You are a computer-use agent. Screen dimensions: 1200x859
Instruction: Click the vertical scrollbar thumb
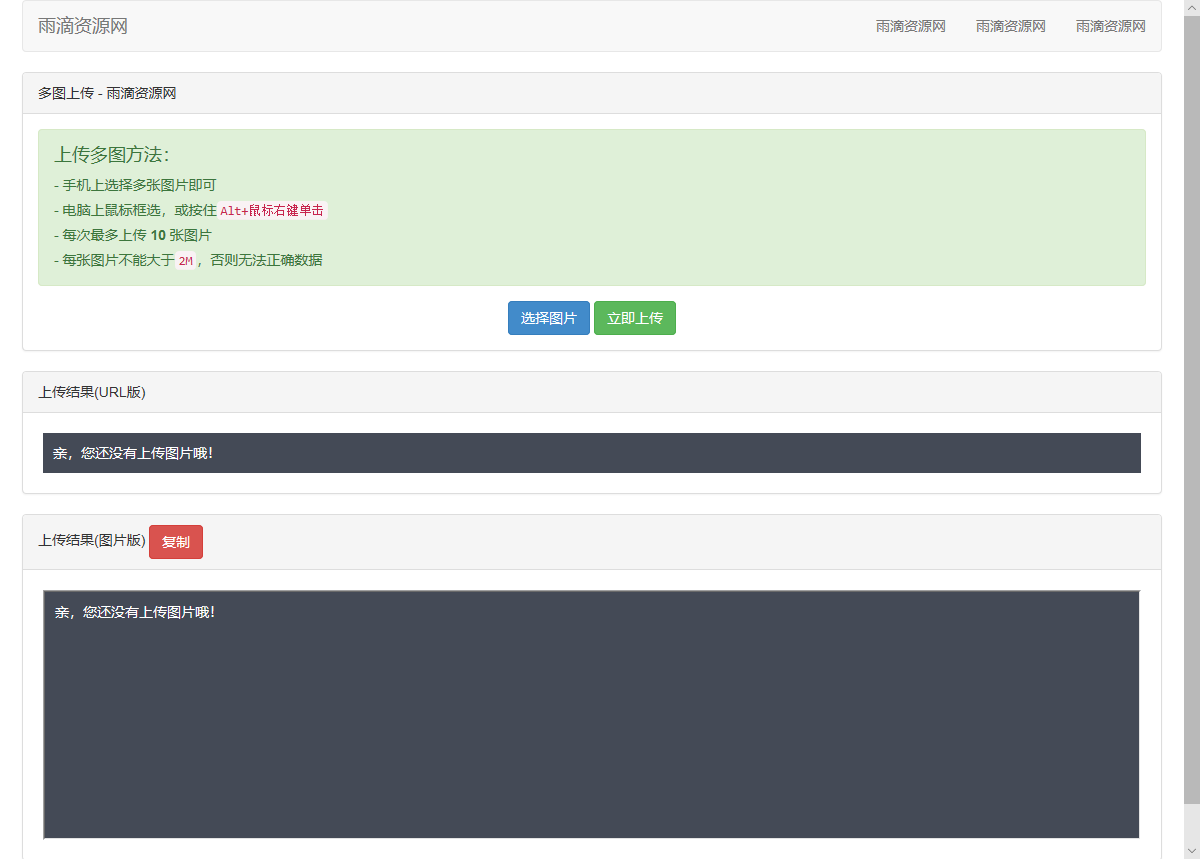tap(1191, 400)
